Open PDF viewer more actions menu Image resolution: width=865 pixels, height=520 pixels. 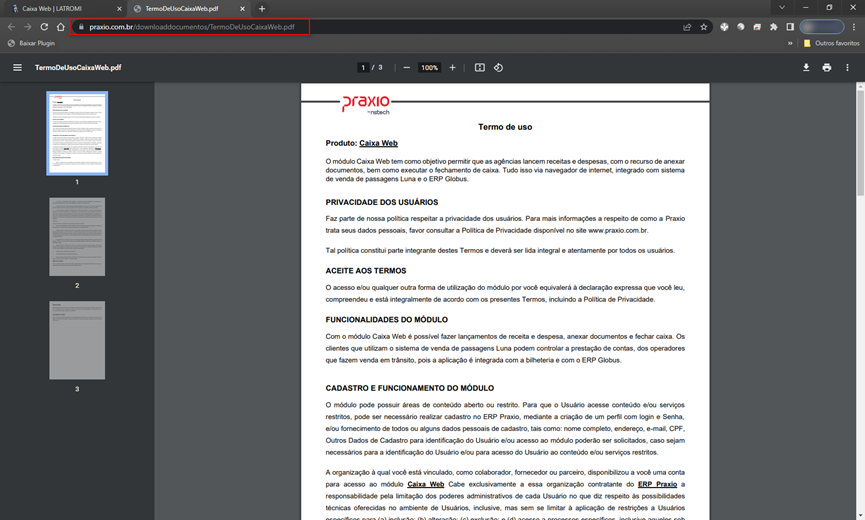coord(847,67)
